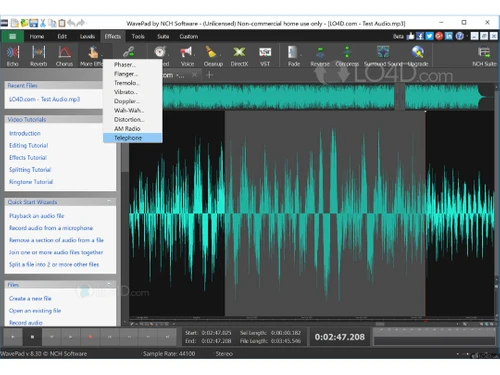The width and height of the screenshot is (500, 375).
Task: Start Record audio from a microphone wizard
Action: pyautogui.click(x=51, y=228)
